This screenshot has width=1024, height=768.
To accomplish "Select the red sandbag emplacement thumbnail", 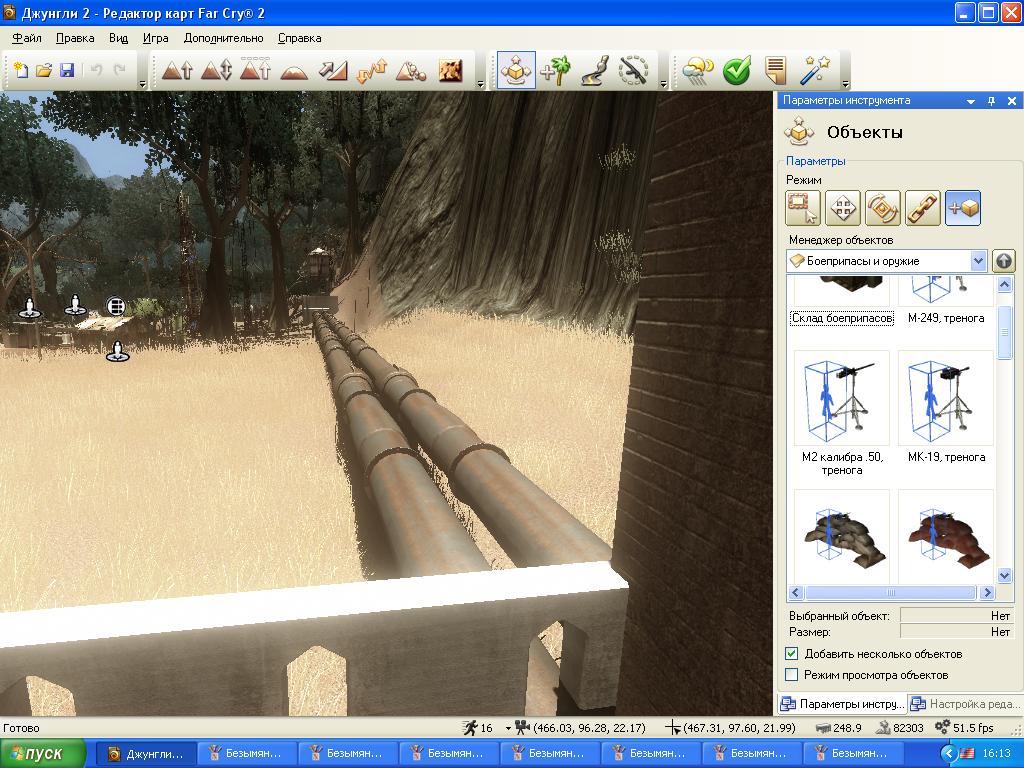I will pyautogui.click(x=946, y=537).
